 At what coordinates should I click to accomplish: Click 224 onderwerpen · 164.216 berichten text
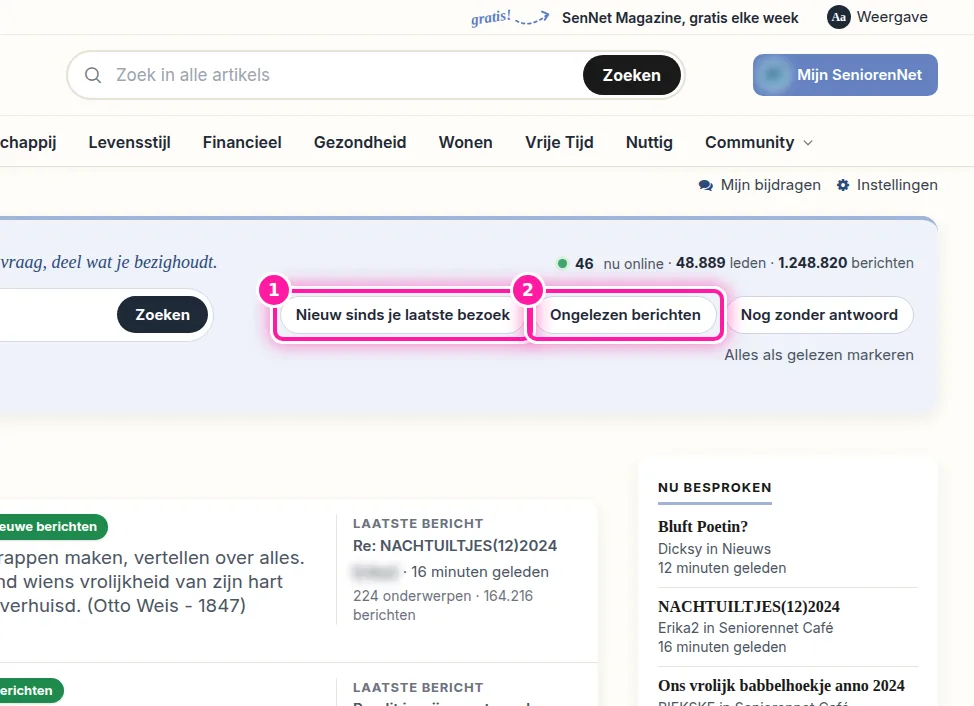point(443,605)
